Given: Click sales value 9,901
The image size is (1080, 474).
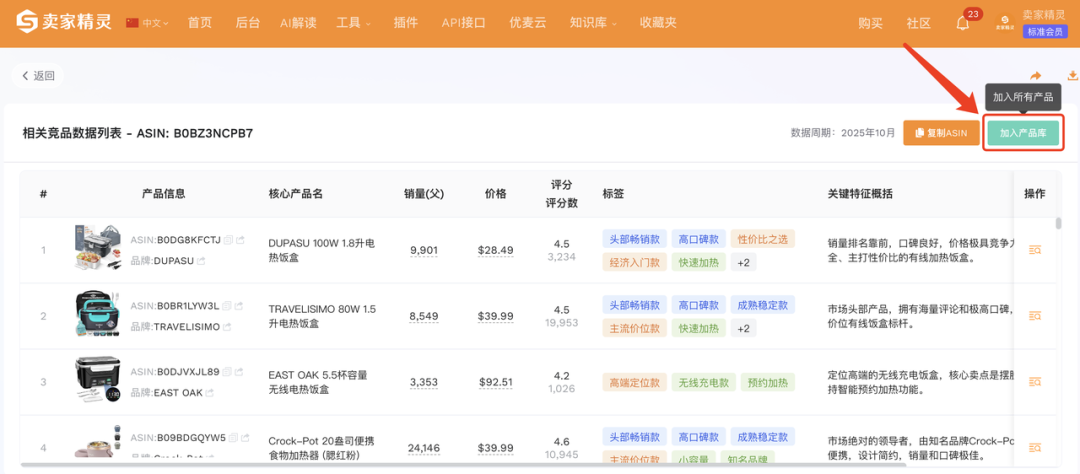Looking at the screenshot, I should pyautogui.click(x=424, y=250).
